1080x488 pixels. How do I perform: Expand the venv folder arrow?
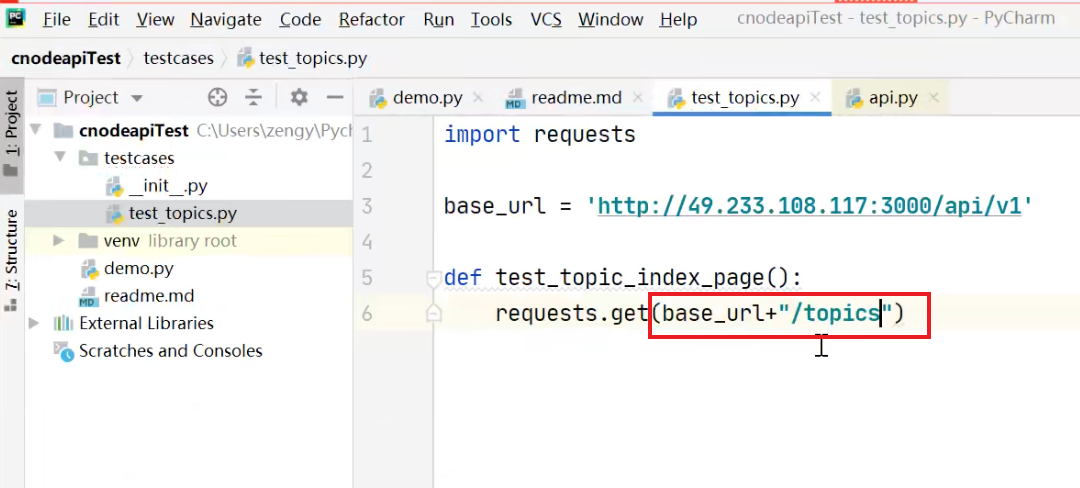[59, 240]
